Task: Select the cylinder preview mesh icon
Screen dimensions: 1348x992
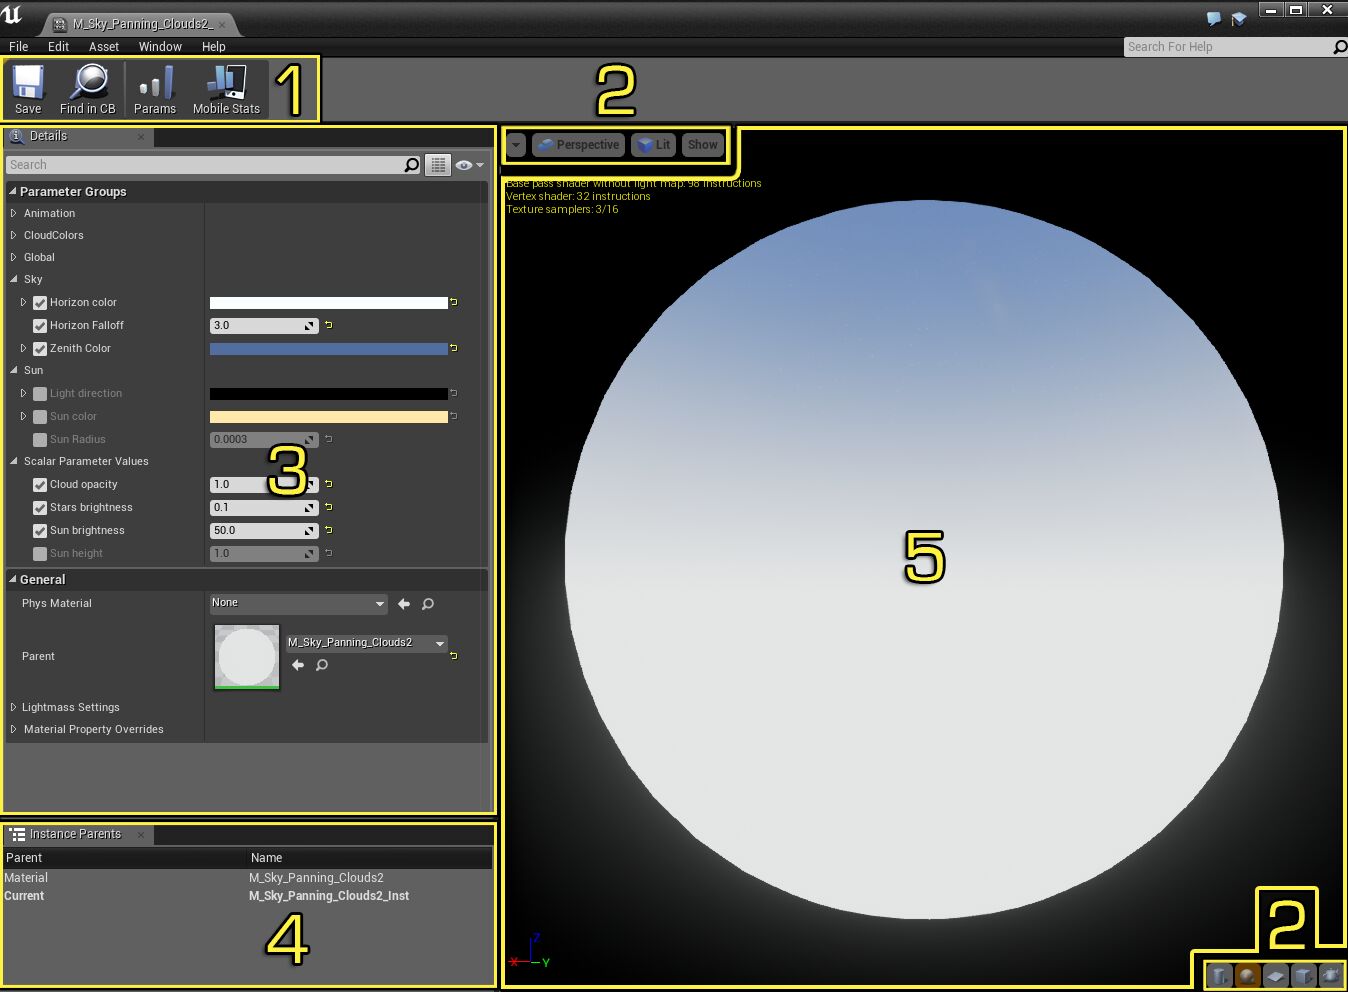Action: click(1218, 975)
